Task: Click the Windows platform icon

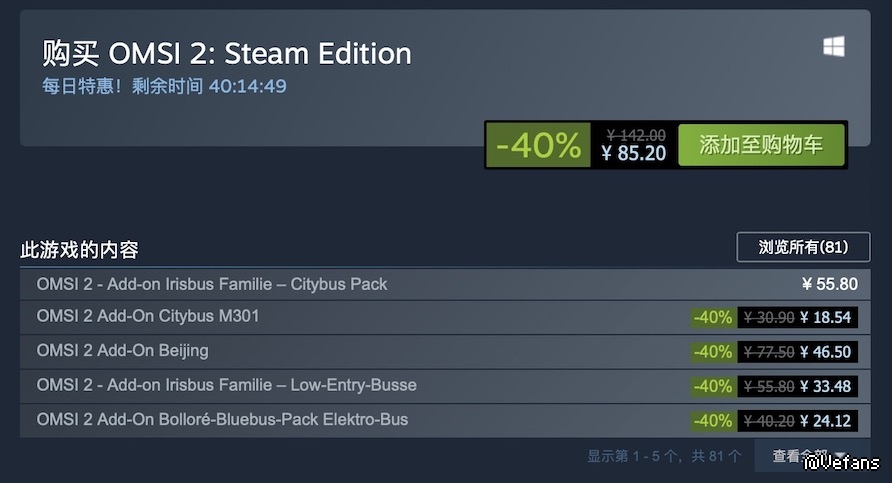Action: [x=834, y=47]
